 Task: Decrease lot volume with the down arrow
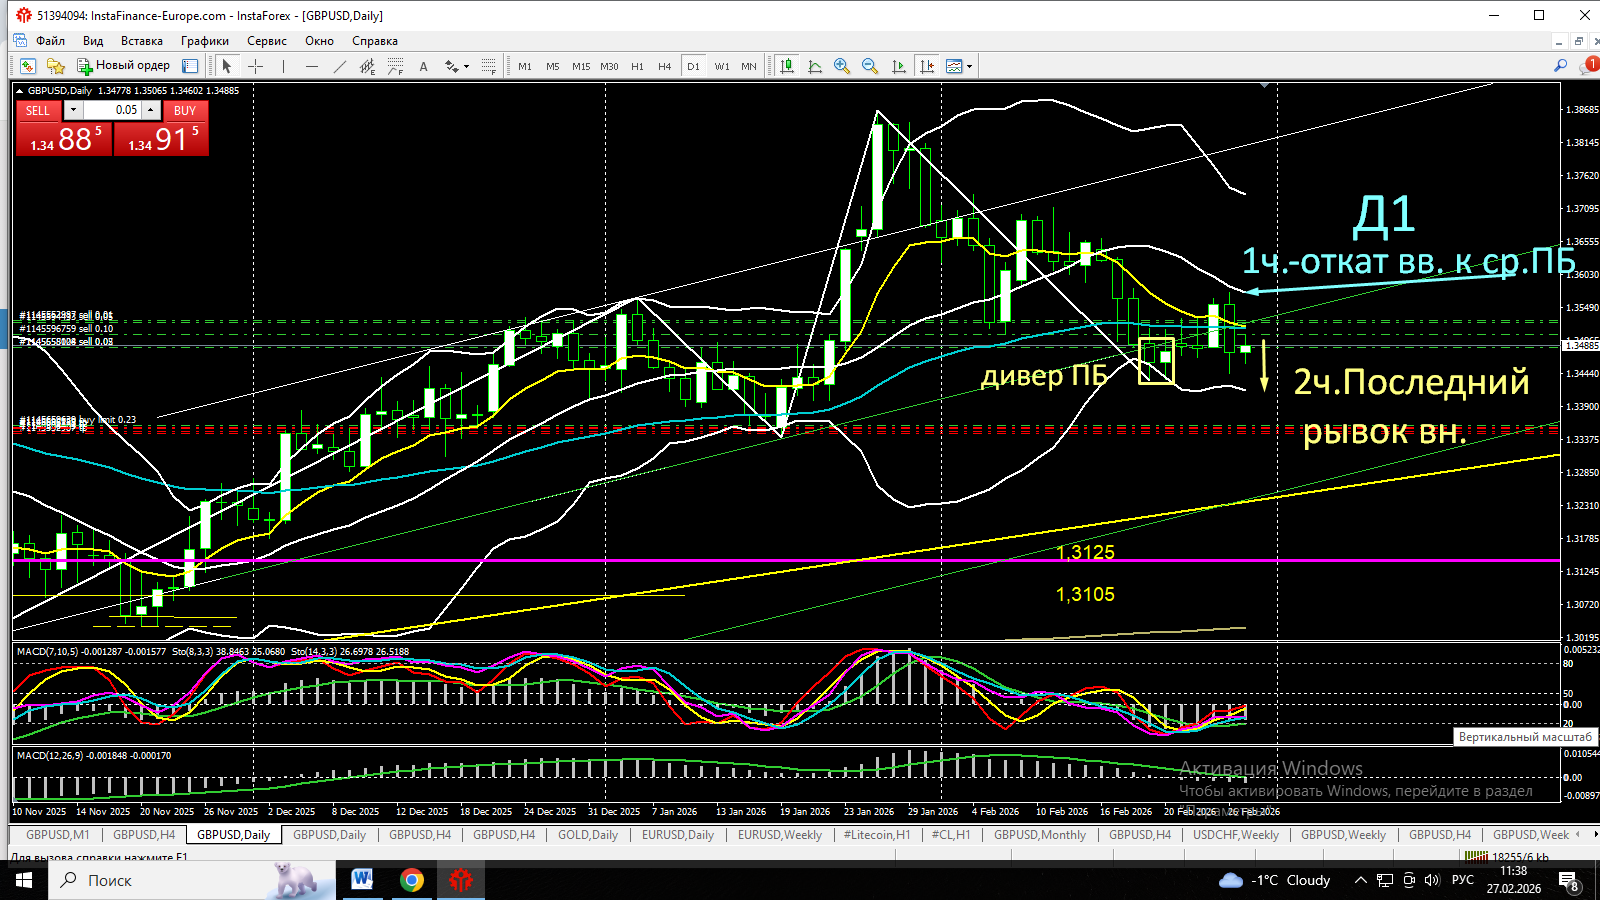[73, 110]
